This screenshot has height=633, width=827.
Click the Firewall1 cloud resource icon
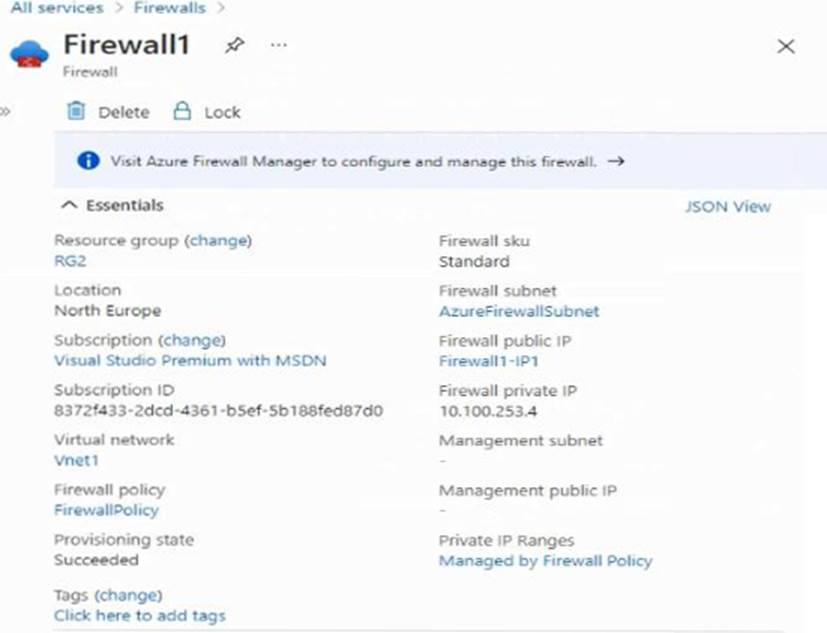29,55
